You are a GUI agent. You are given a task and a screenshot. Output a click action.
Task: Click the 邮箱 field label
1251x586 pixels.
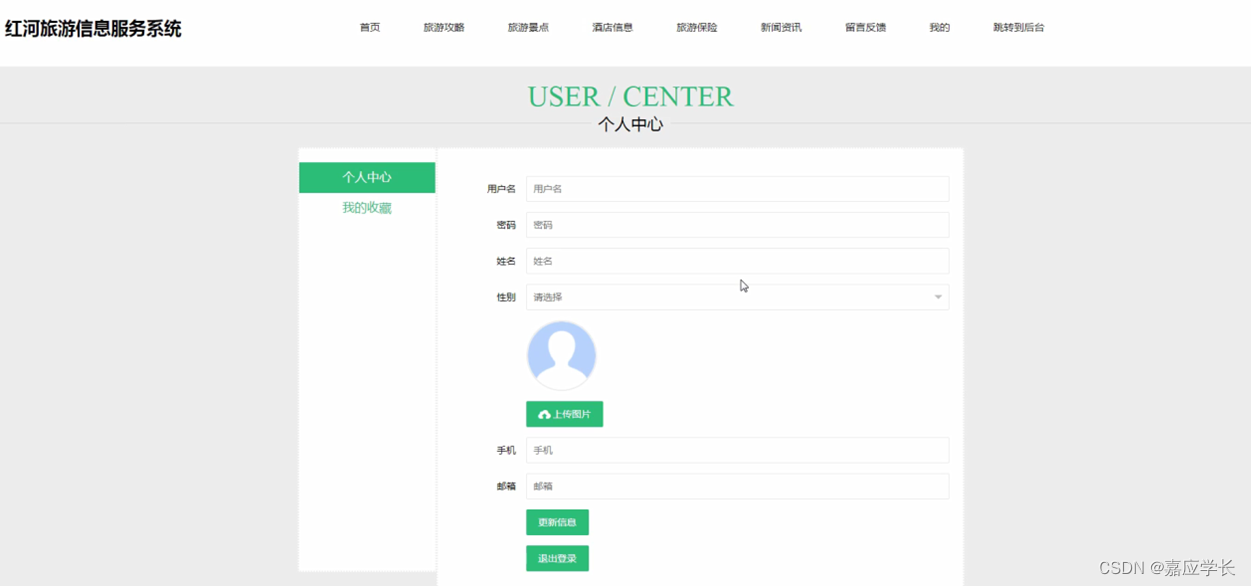(506, 486)
